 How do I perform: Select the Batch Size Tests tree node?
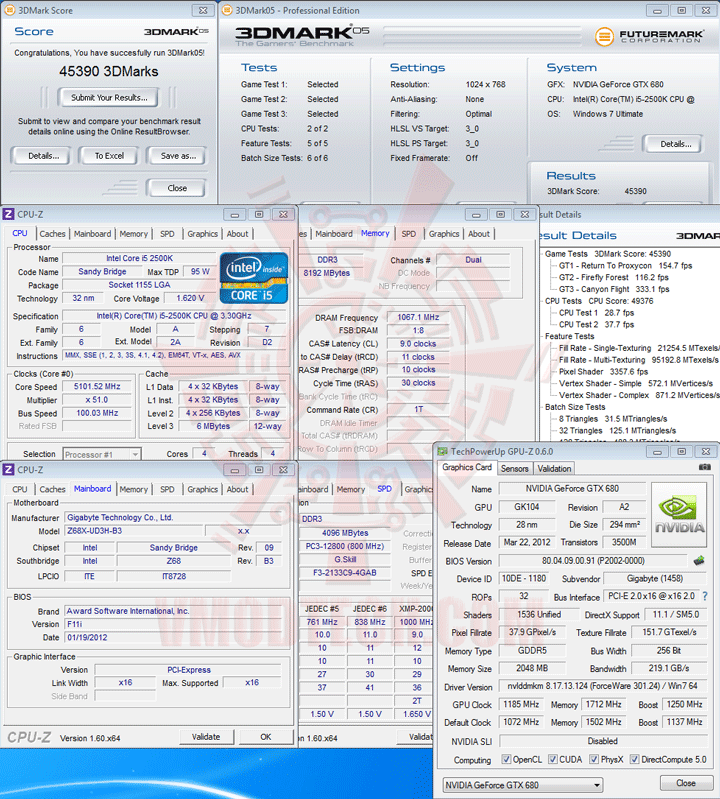tap(575, 407)
